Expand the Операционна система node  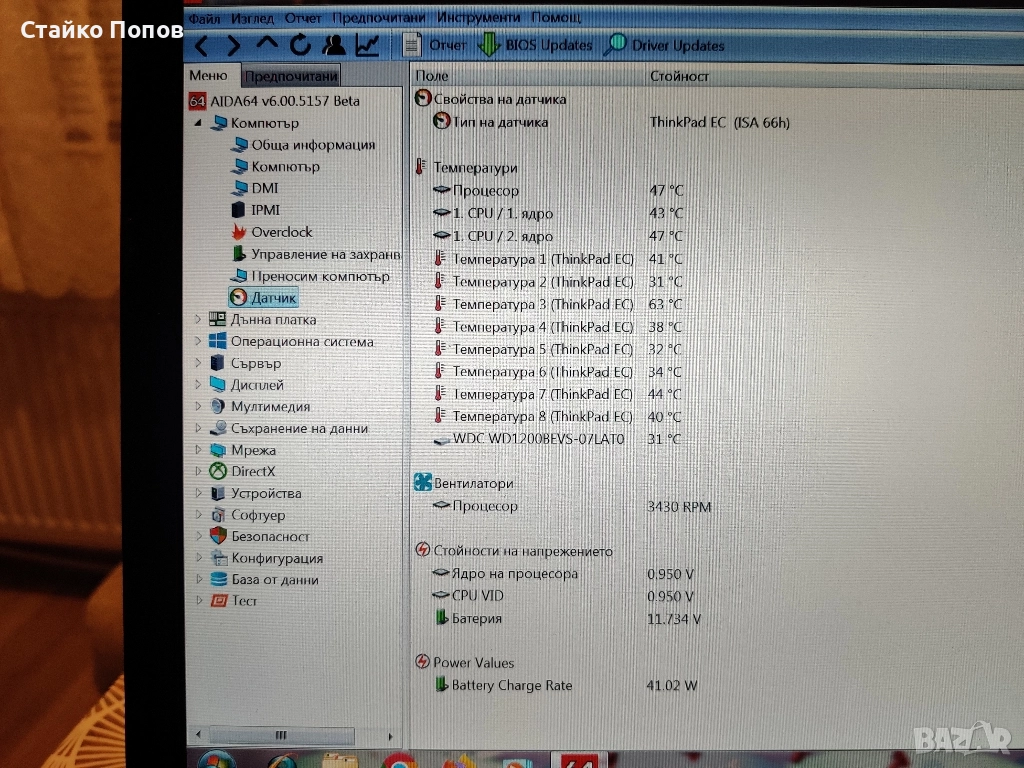coord(197,342)
